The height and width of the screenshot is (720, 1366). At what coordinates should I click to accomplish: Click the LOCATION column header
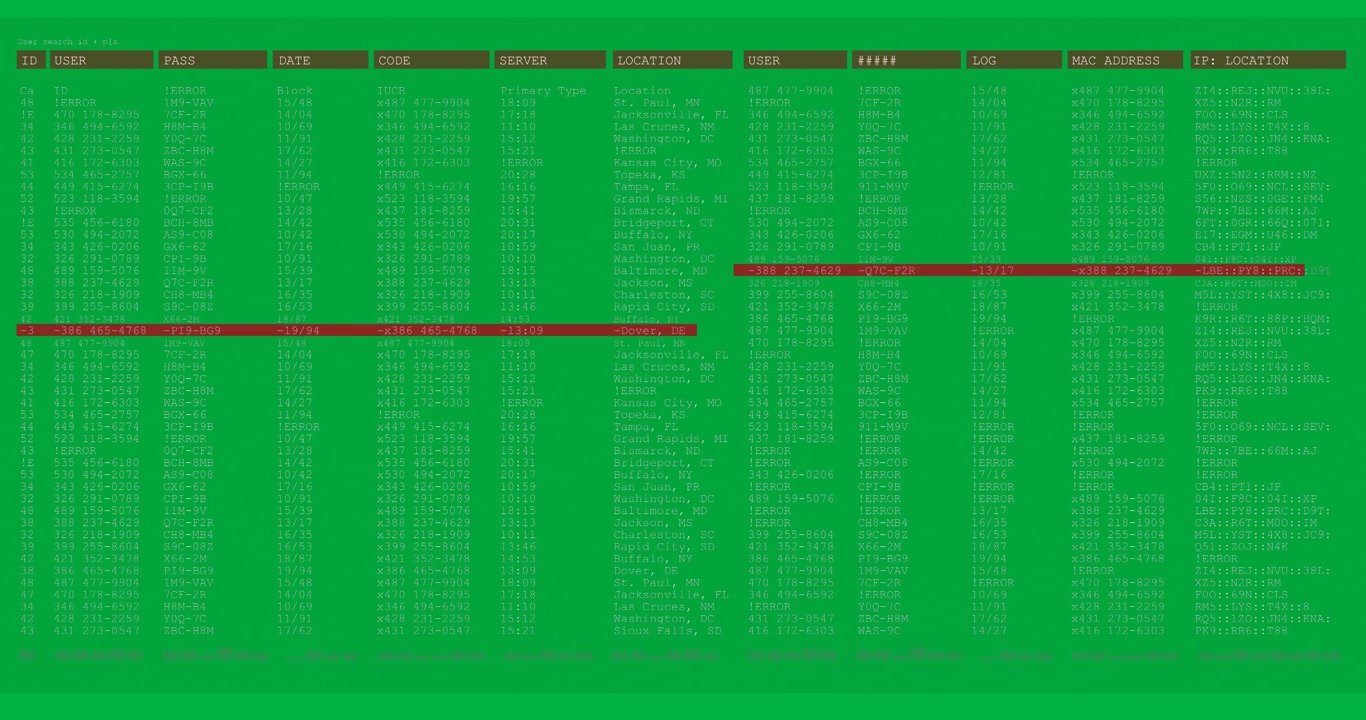[x=672, y=60]
